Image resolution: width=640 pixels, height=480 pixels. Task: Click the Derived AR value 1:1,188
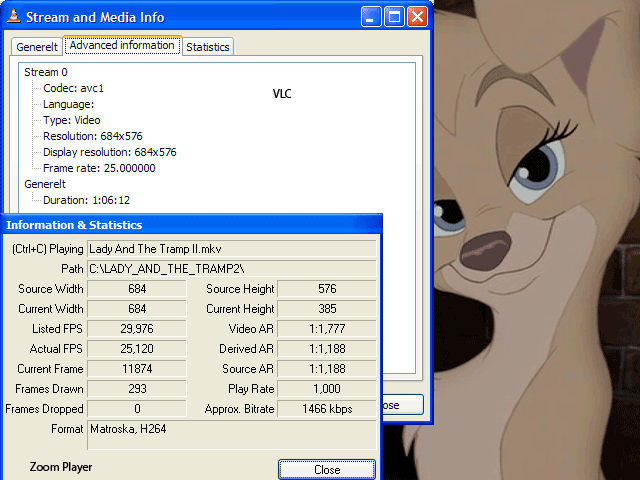coord(327,349)
